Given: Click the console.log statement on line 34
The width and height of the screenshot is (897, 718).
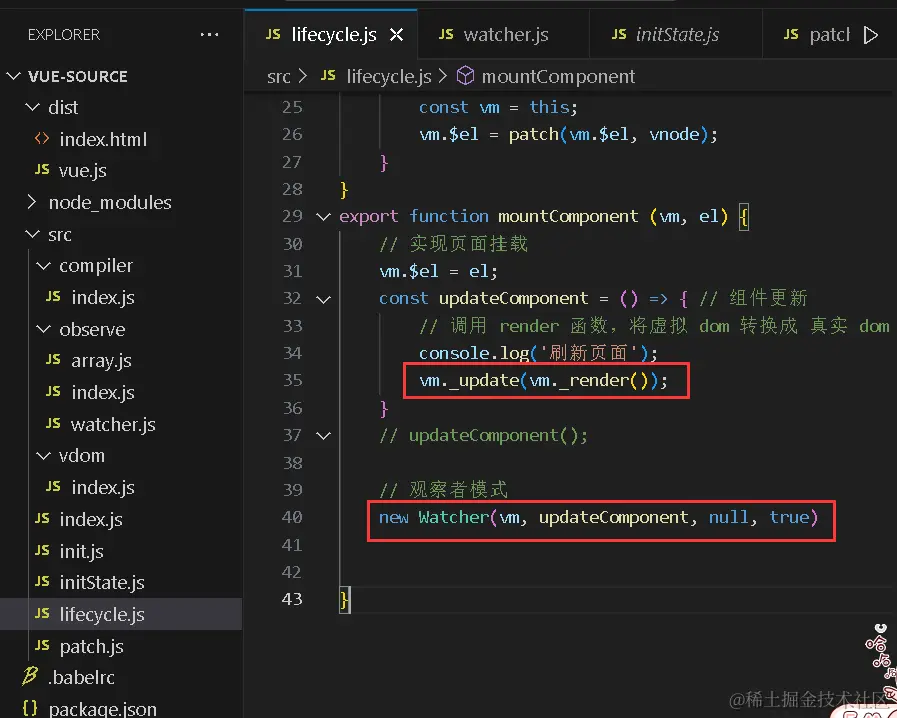Looking at the screenshot, I should tap(538, 353).
